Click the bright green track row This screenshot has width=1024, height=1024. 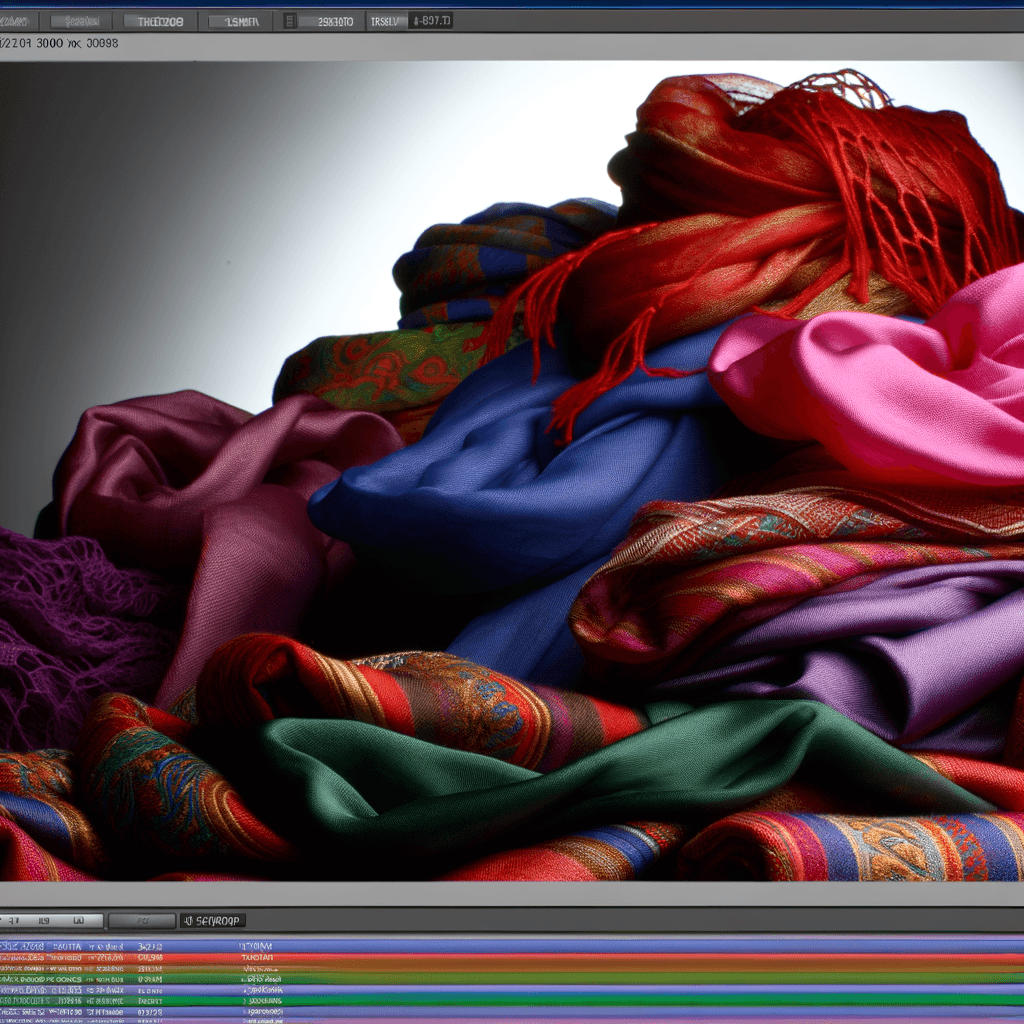(512, 1000)
